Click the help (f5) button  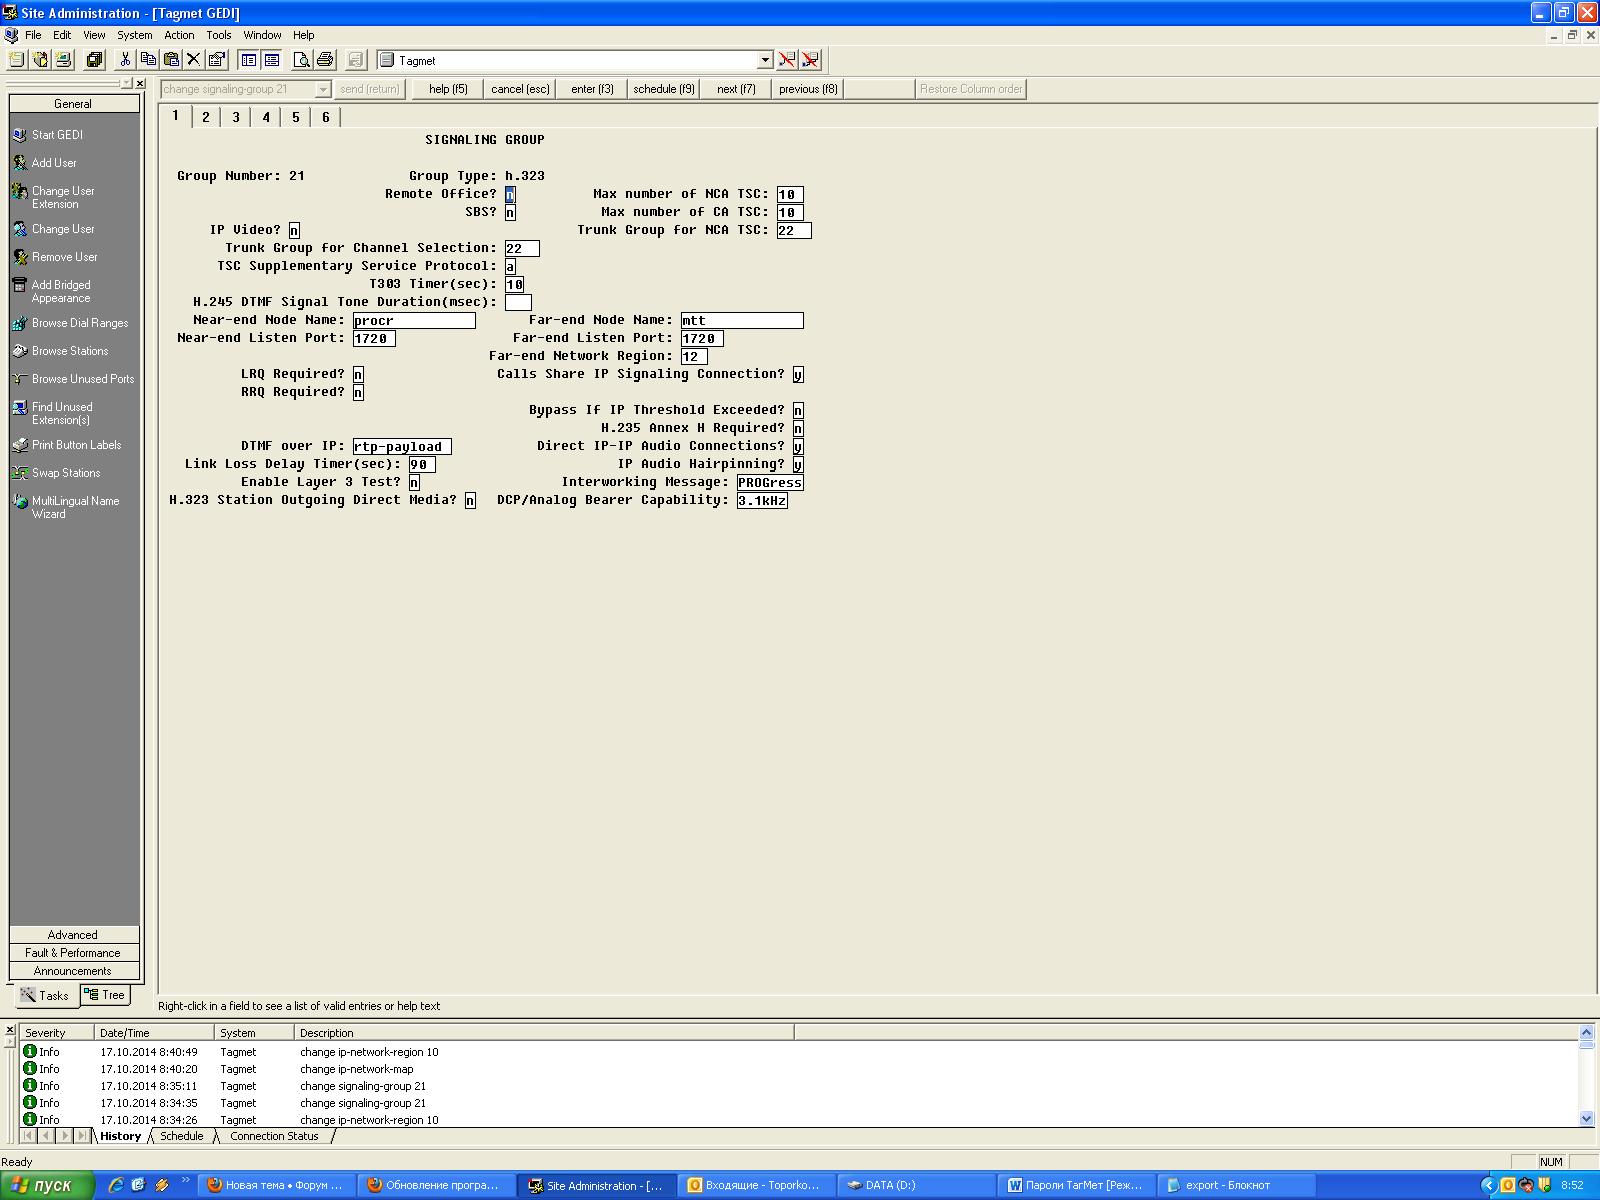[448, 89]
